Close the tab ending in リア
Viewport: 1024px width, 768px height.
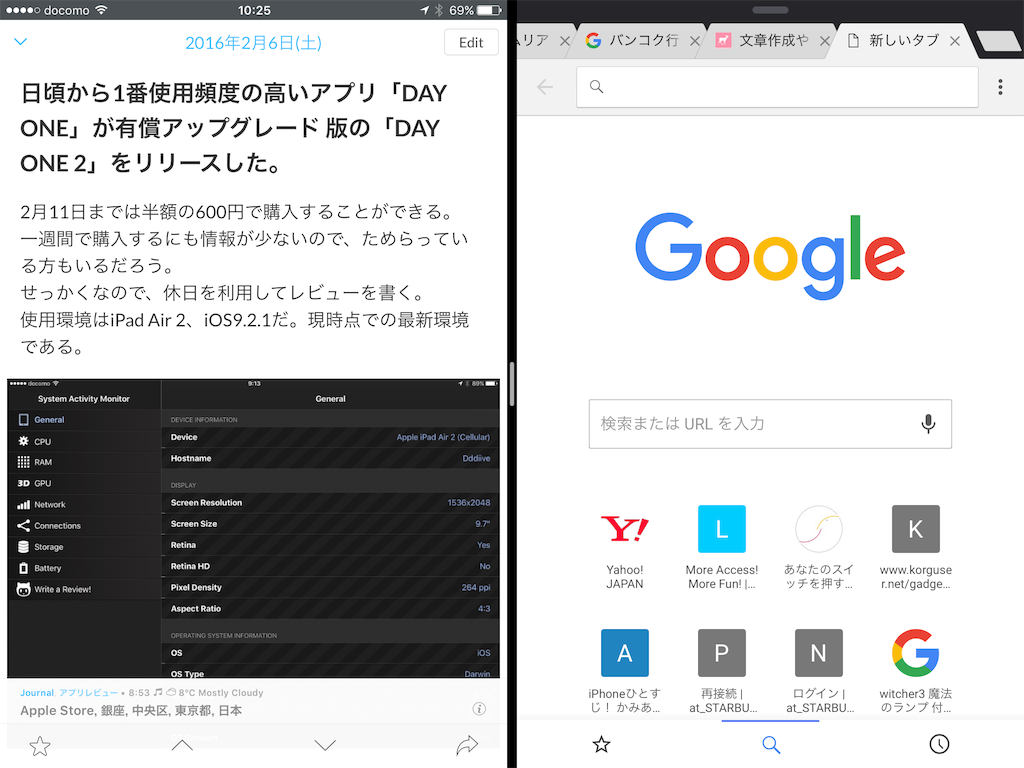(x=565, y=41)
